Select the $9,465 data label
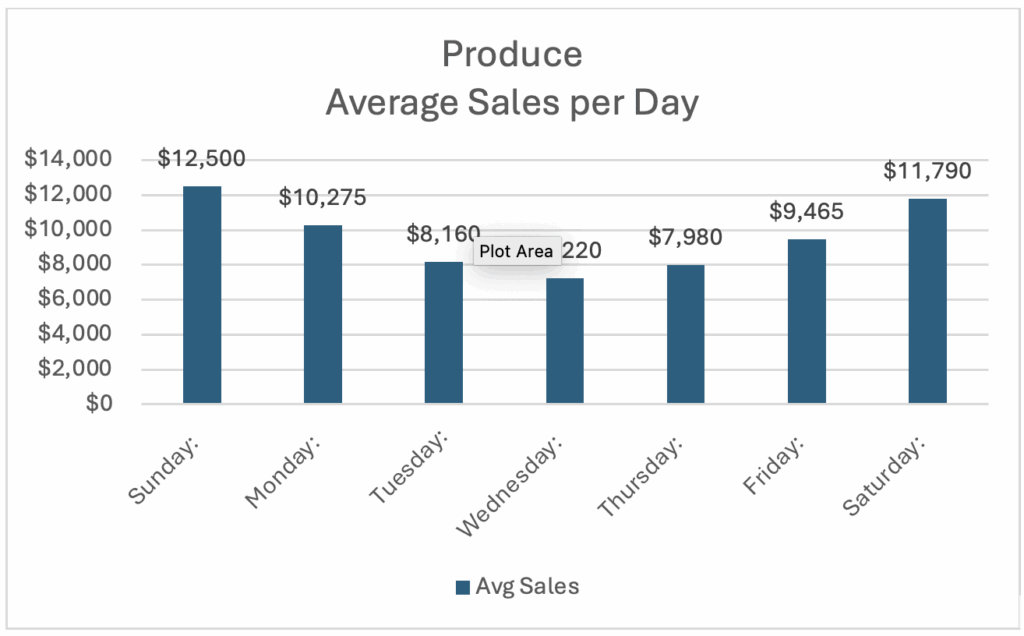 tap(806, 211)
